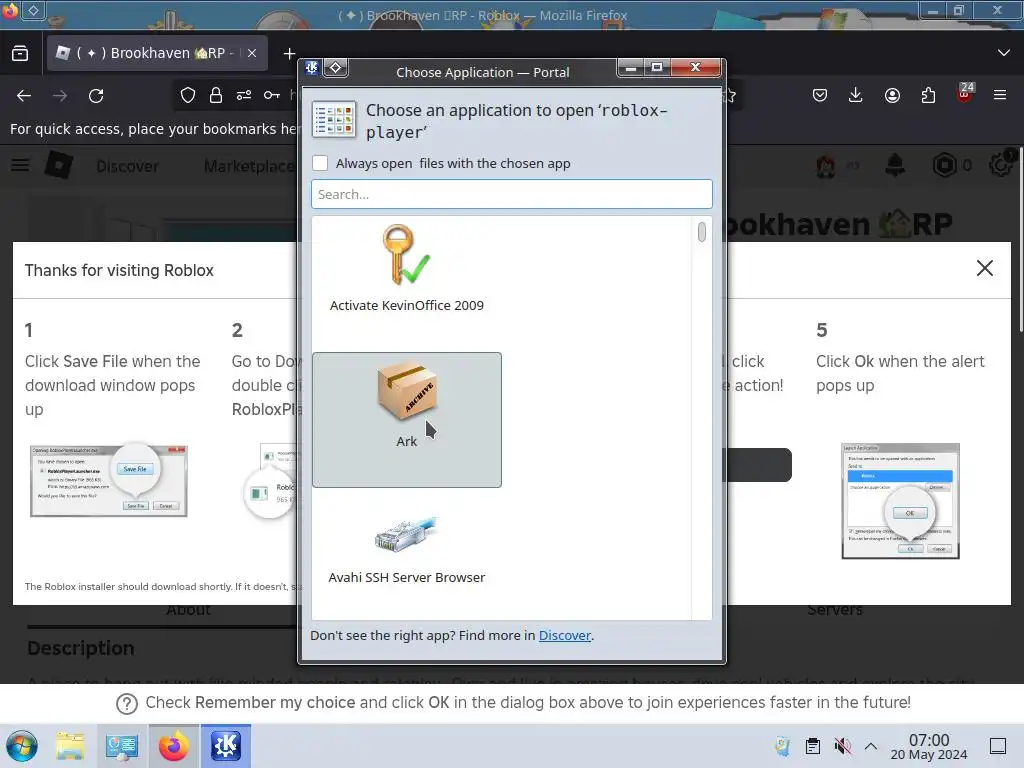Expand the list all tabs dropdown
The width and height of the screenshot is (1024, 768).
(x=1004, y=53)
